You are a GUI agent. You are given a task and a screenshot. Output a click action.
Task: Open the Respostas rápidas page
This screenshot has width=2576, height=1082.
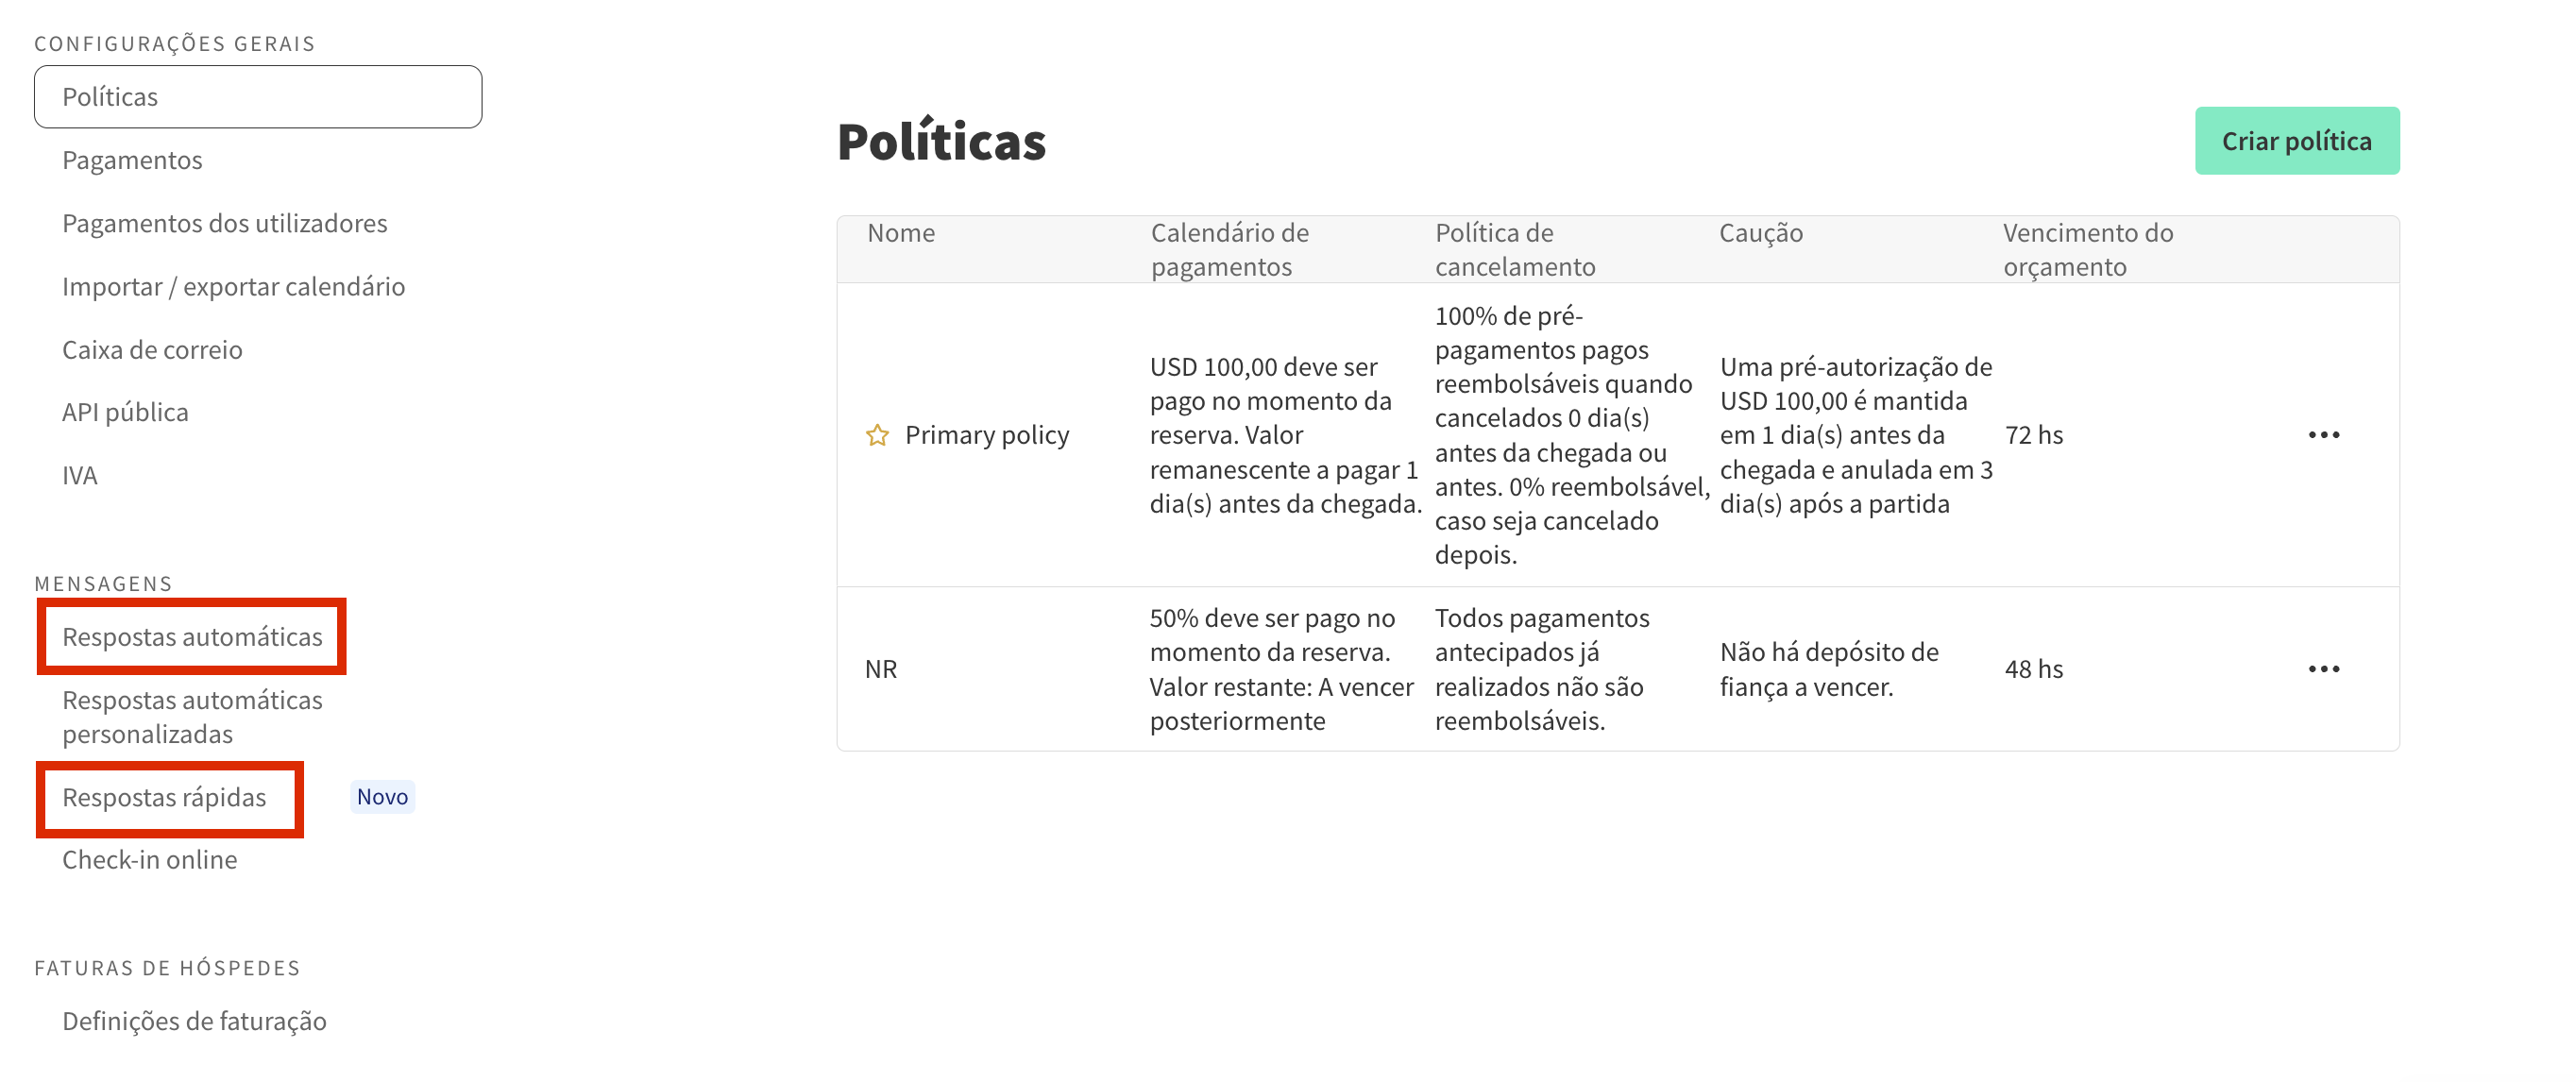(x=164, y=797)
